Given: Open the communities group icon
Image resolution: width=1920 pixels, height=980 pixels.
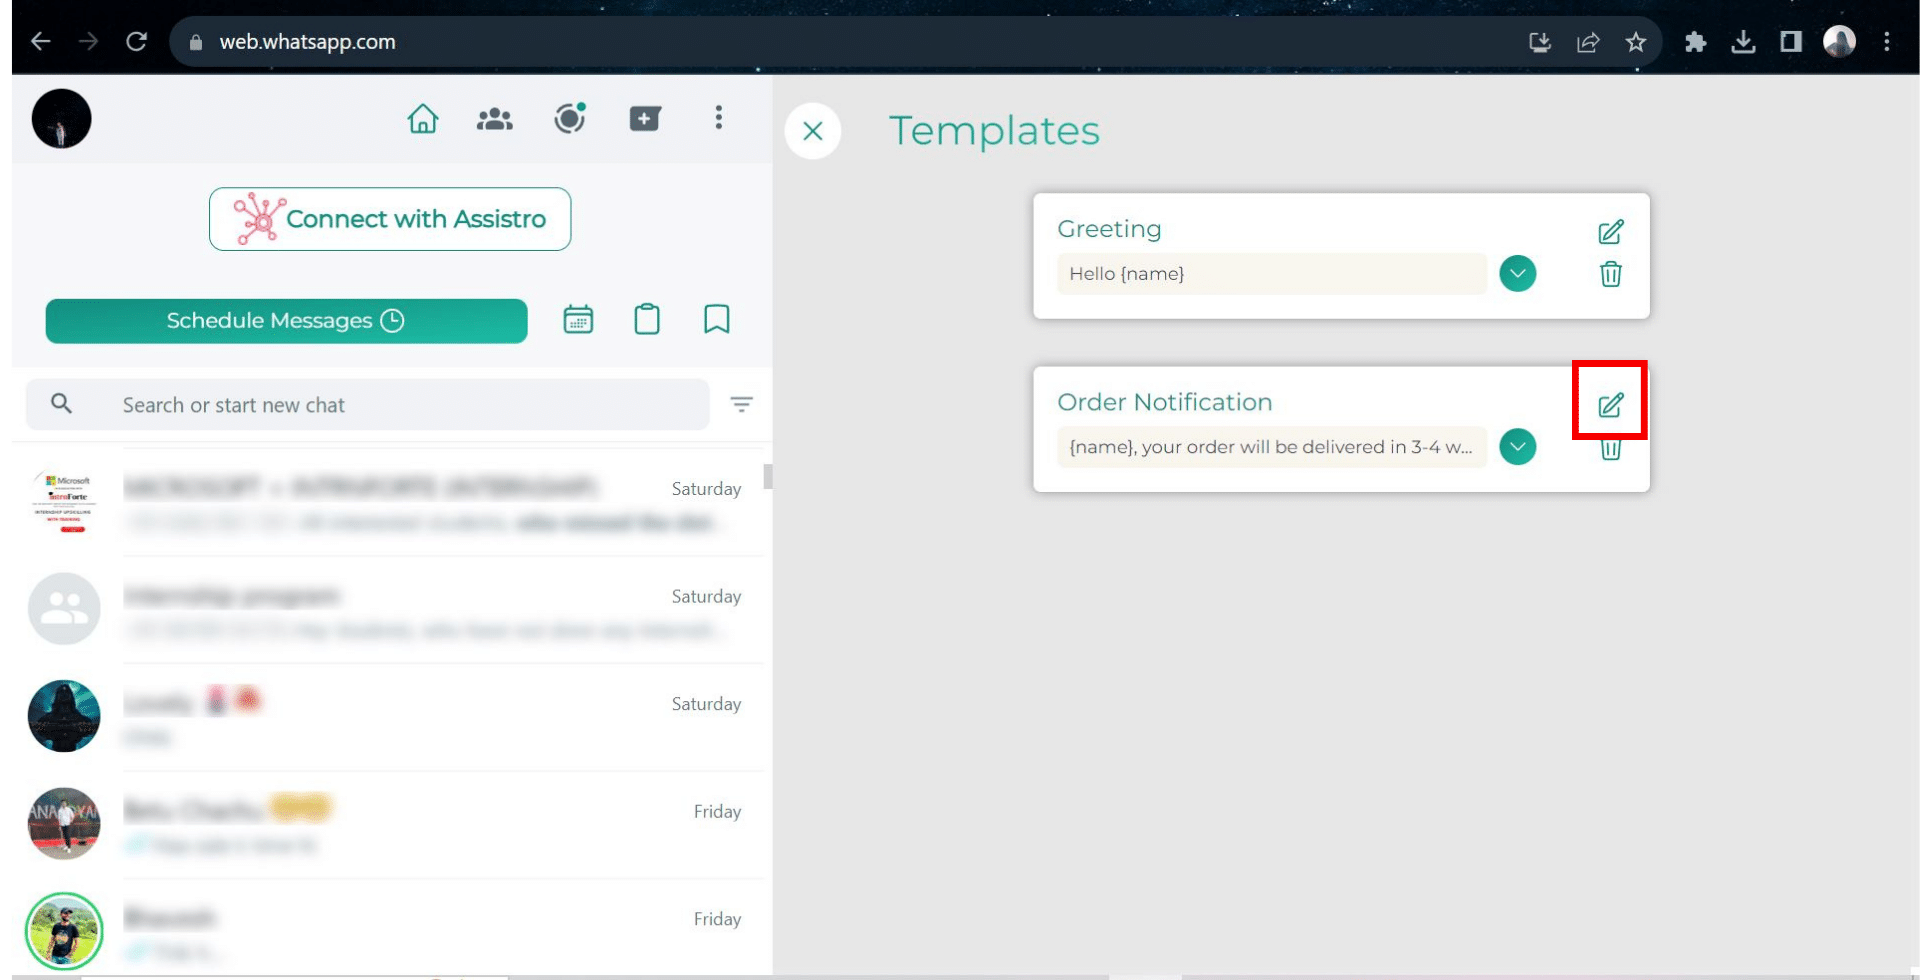Looking at the screenshot, I should 494,119.
